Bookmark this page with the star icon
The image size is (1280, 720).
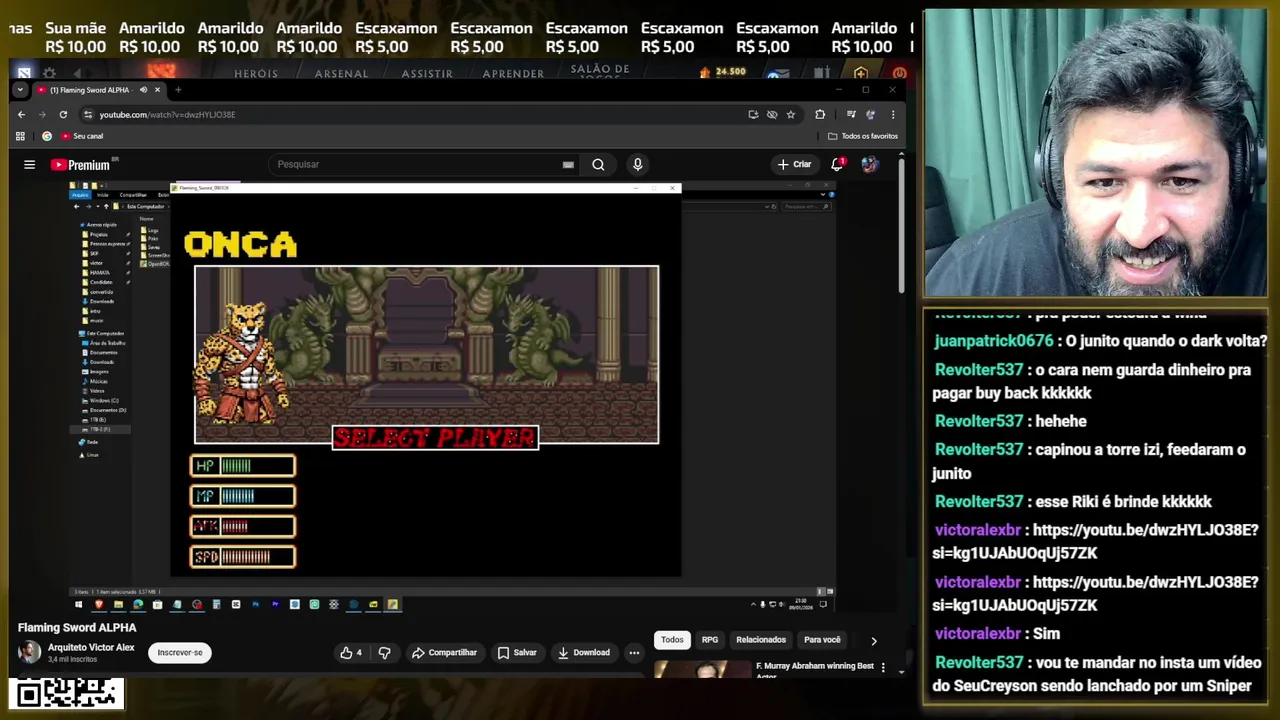pos(791,115)
